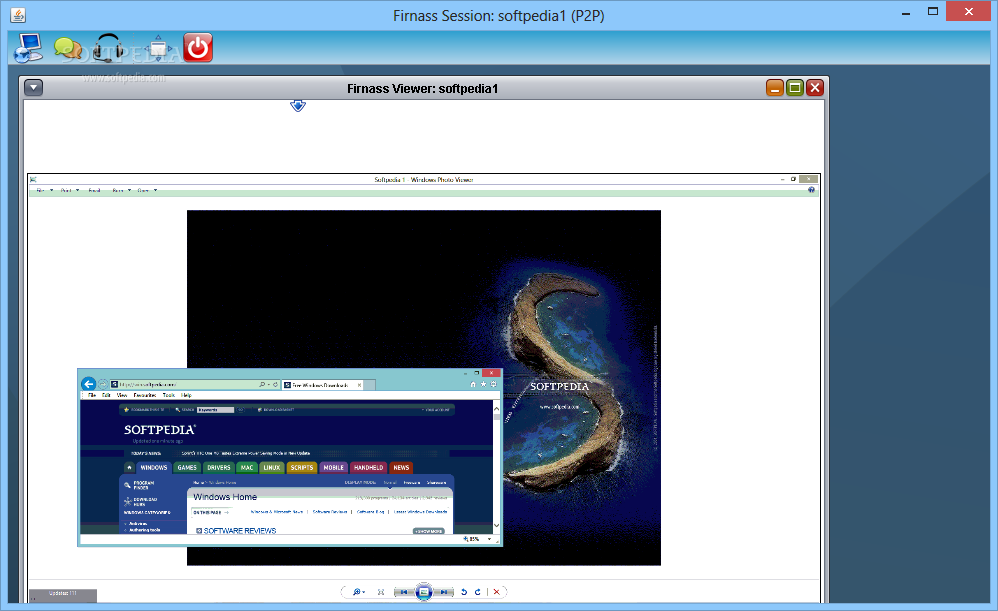Screen dimensions: 998x611
Task: Open Print menu in Photo Viewer
Action: pos(69,190)
